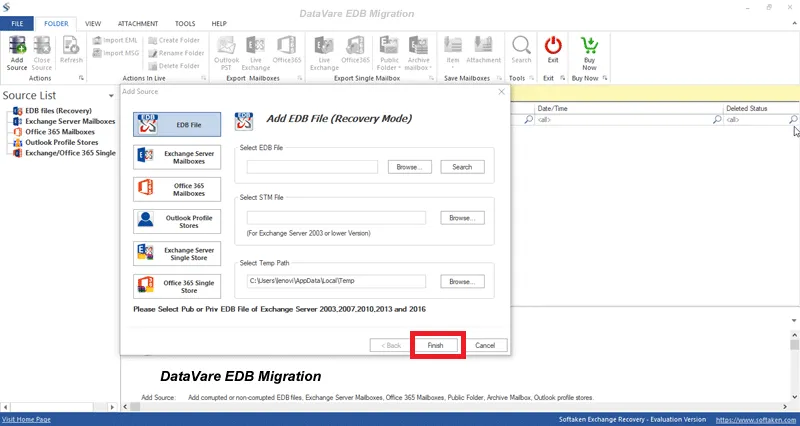Open Public Folder export dropdown
The width and height of the screenshot is (800, 426).
pos(389,54)
